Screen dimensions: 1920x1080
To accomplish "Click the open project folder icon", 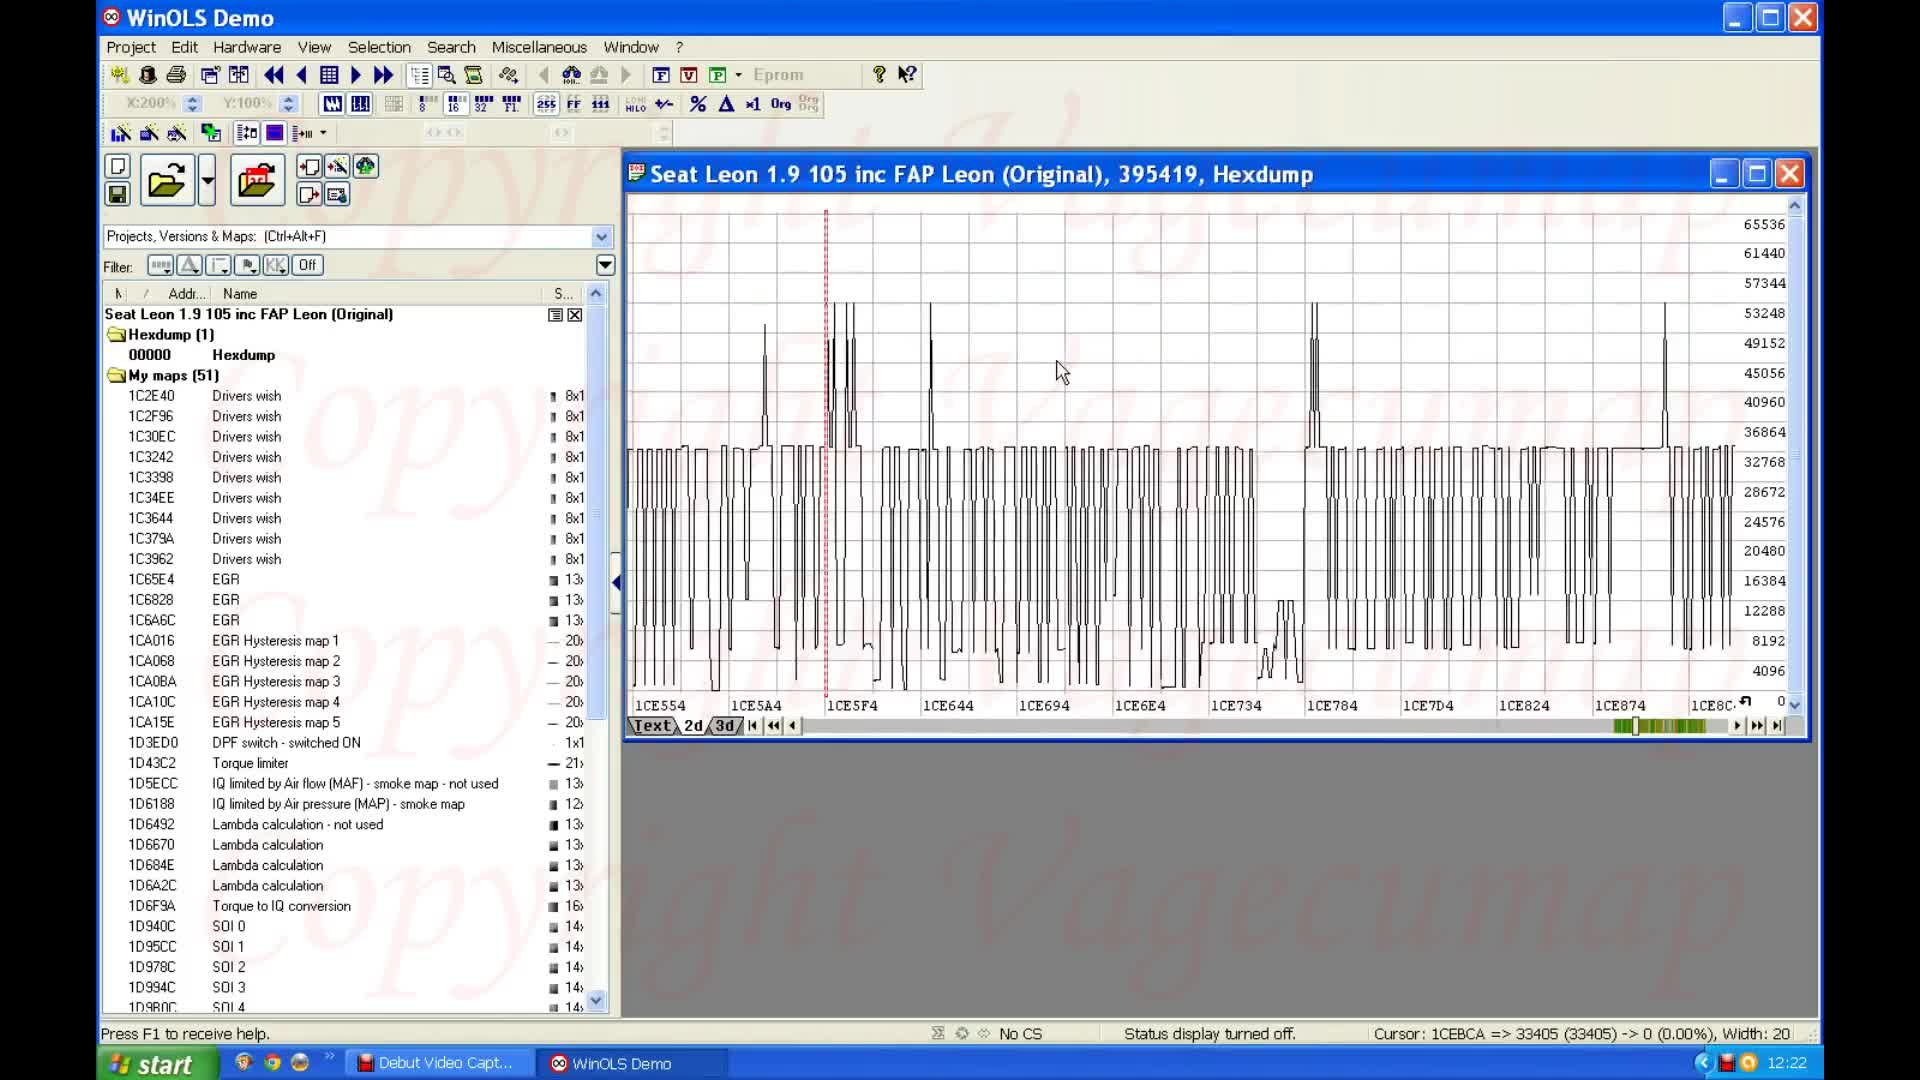I will tap(166, 181).
